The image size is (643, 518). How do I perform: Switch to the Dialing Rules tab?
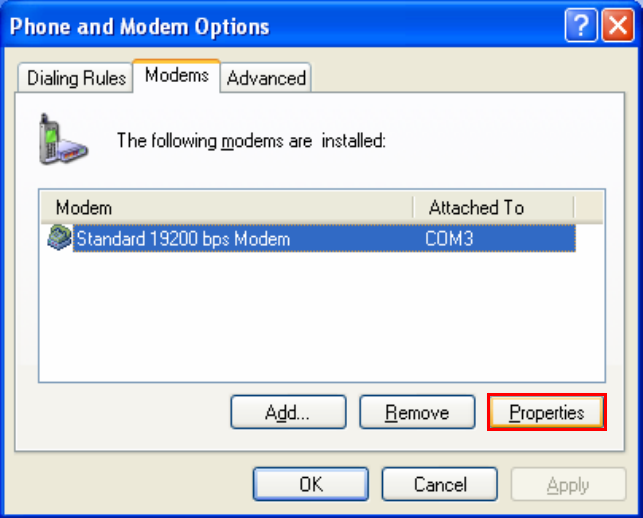pos(77,77)
